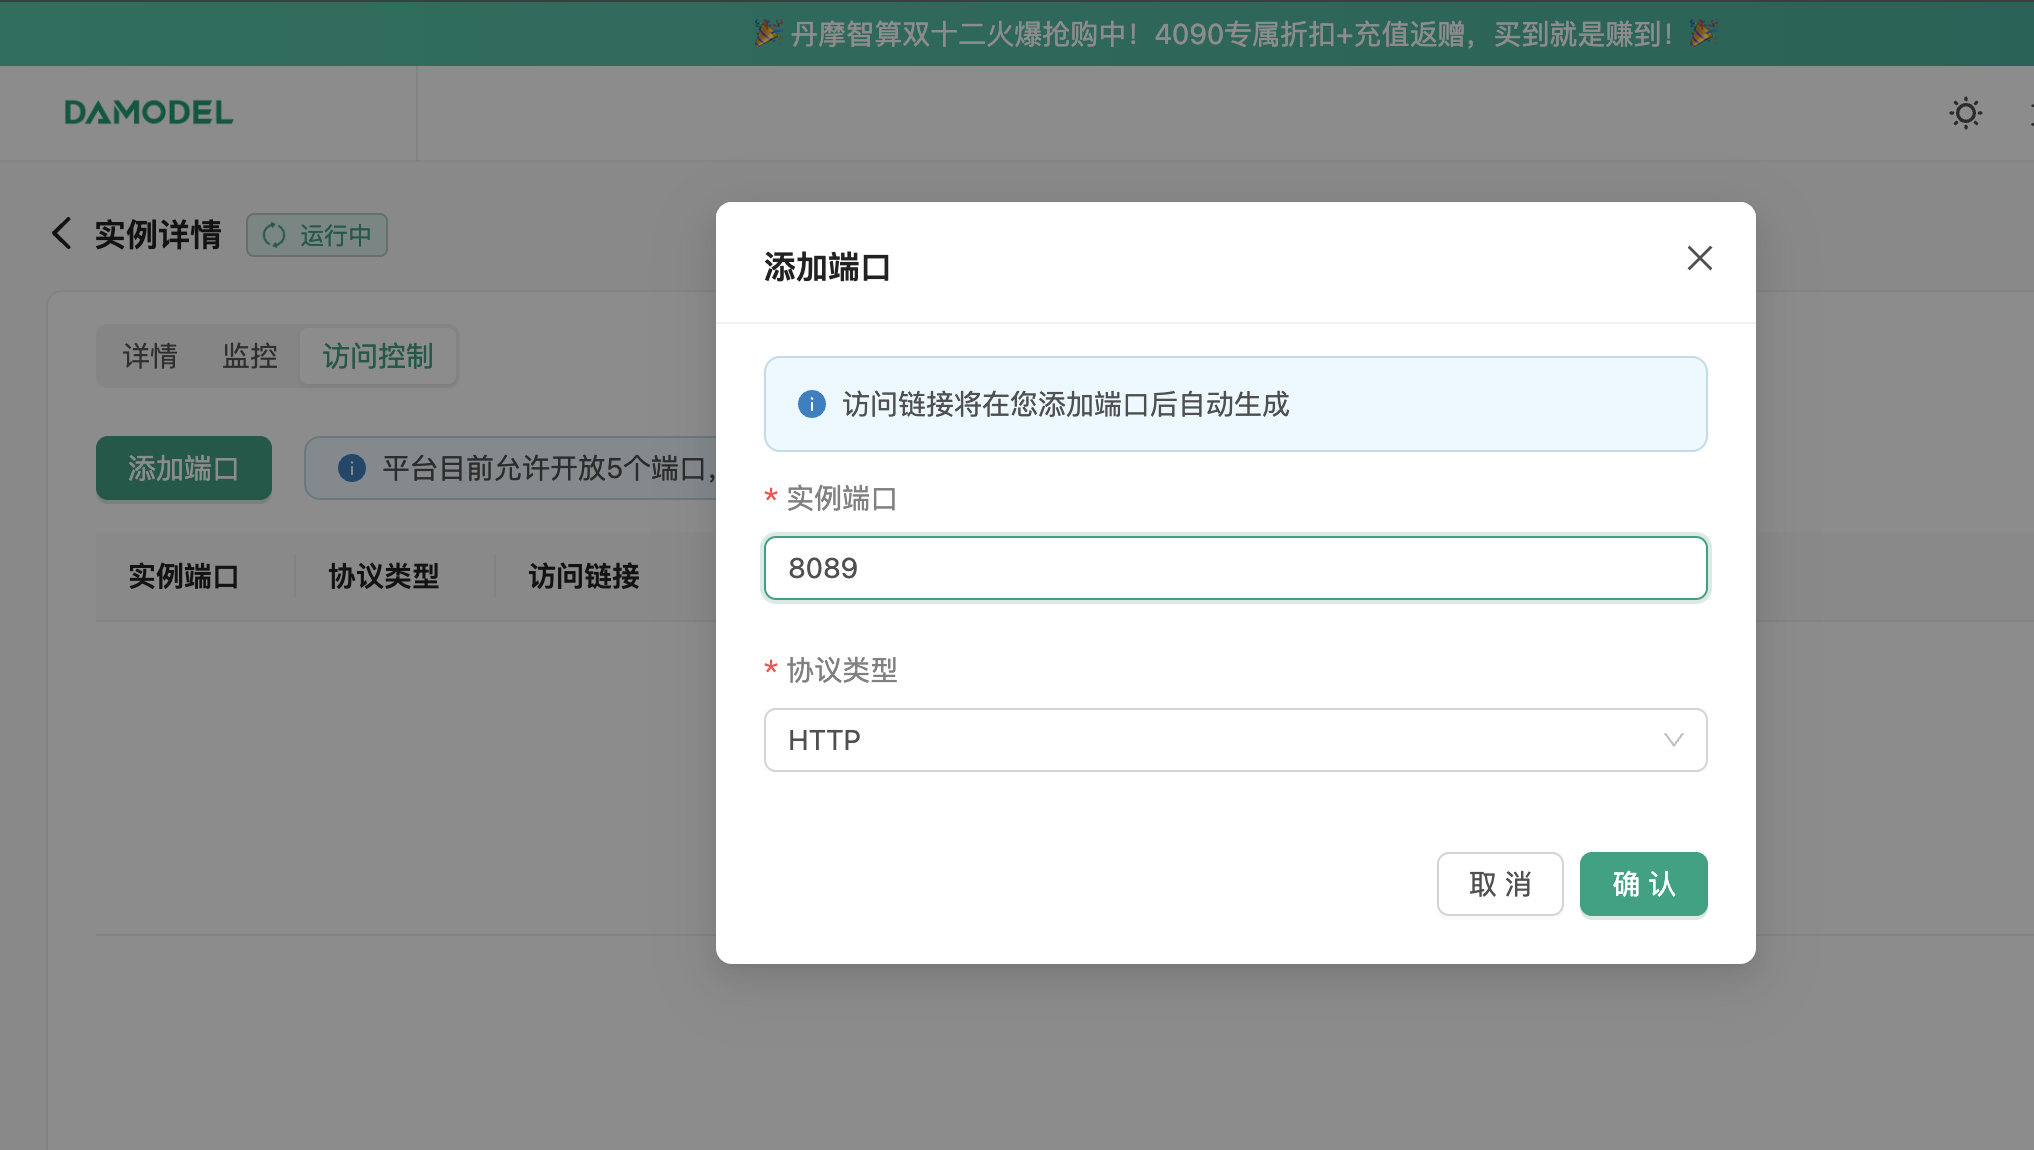Screen dimensions: 2034x1150
Task: Select the 访问控制 tab
Action: pos(378,356)
